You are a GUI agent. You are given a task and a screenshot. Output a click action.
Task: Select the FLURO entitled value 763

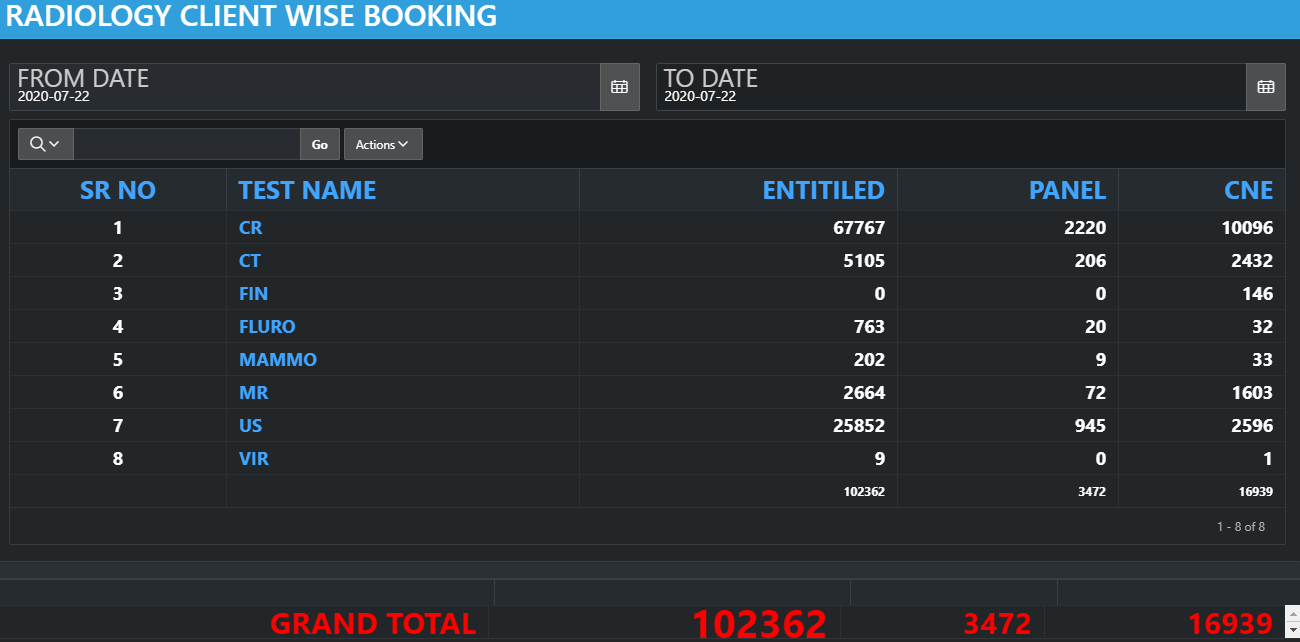(869, 327)
